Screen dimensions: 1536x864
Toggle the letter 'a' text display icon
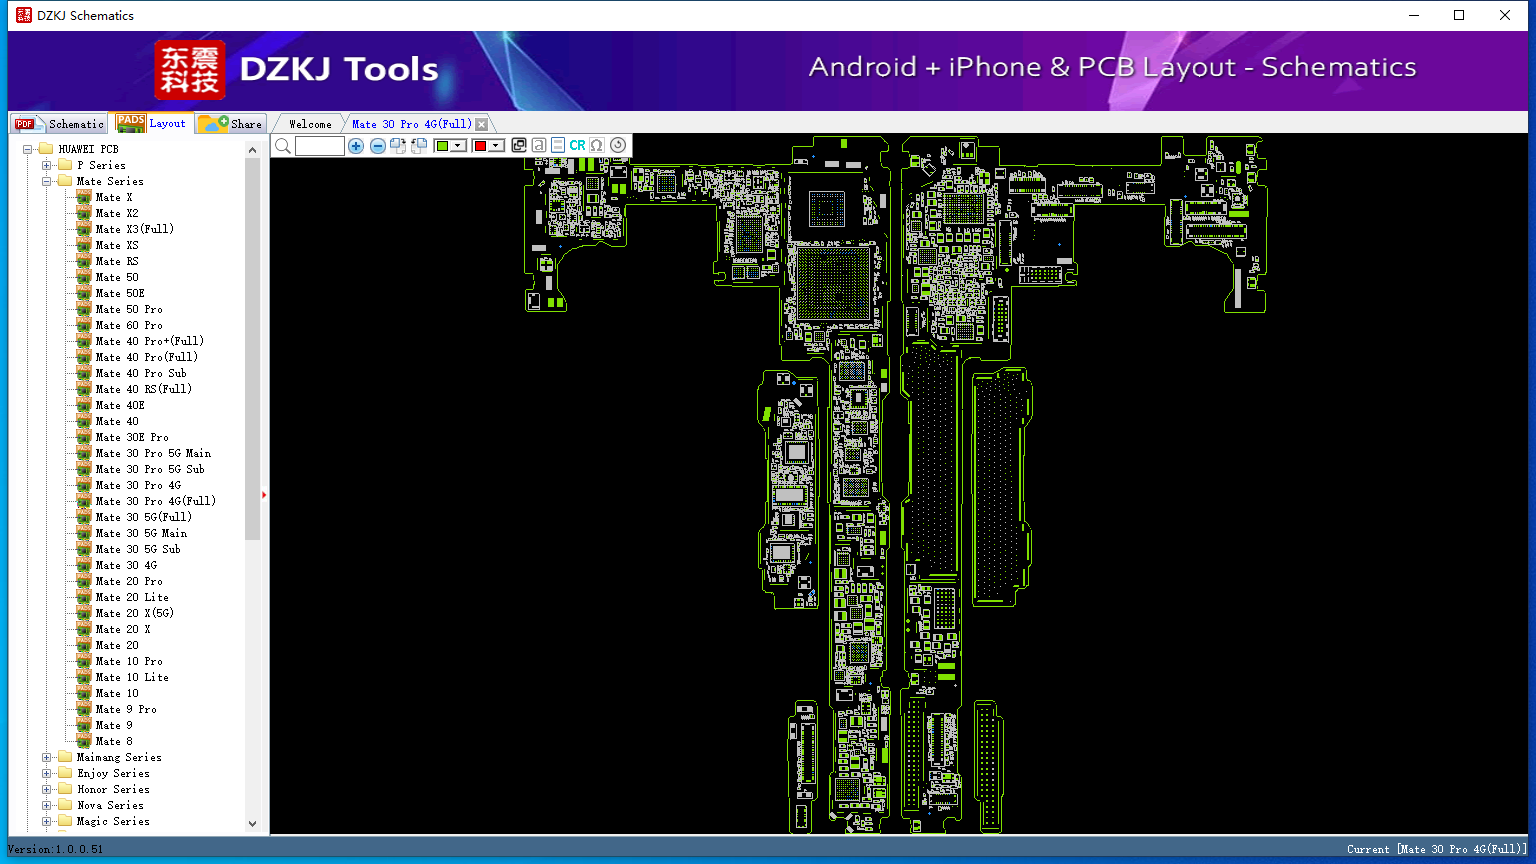point(539,145)
